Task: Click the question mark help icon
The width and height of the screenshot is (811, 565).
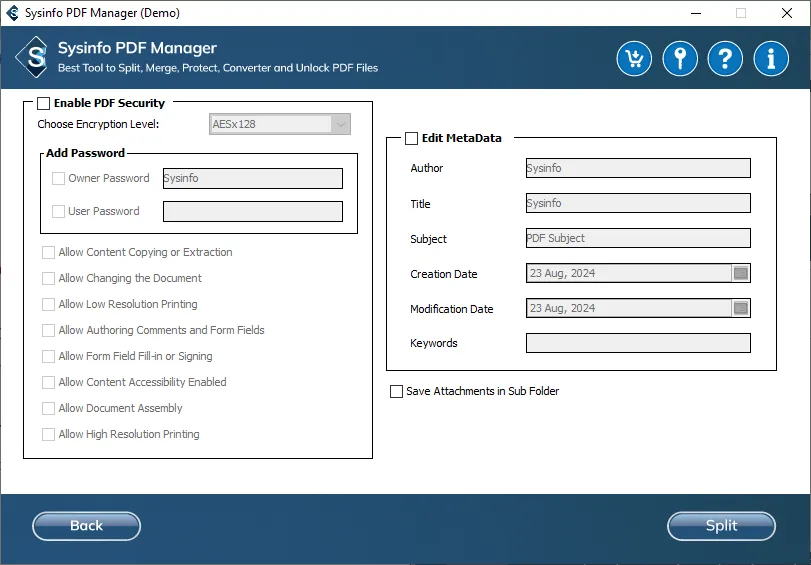Action: pos(725,59)
